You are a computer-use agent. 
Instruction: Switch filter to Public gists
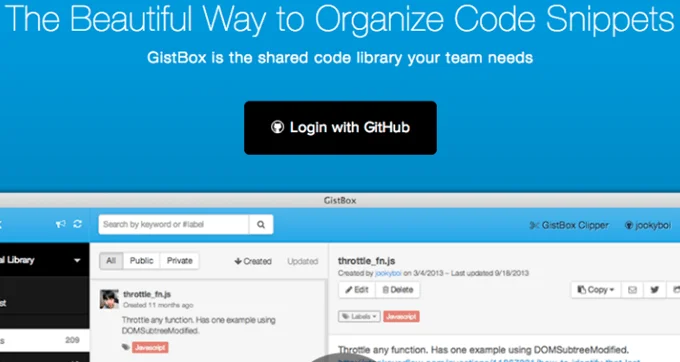pyautogui.click(x=141, y=261)
